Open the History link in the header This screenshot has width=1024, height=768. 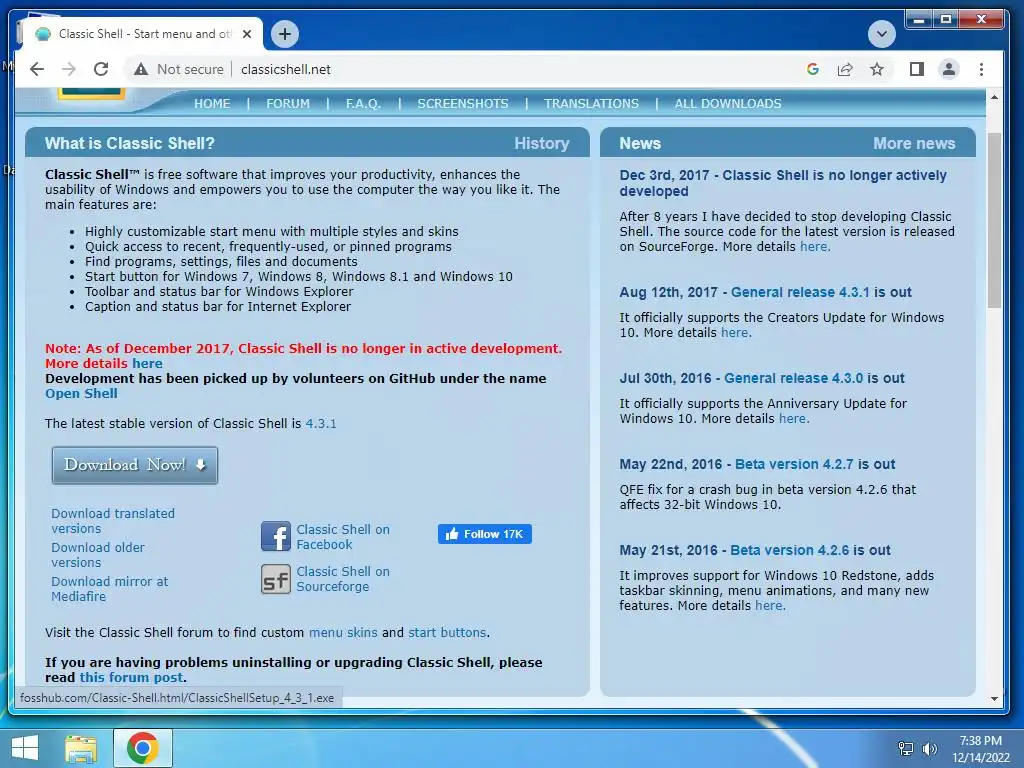pos(542,144)
